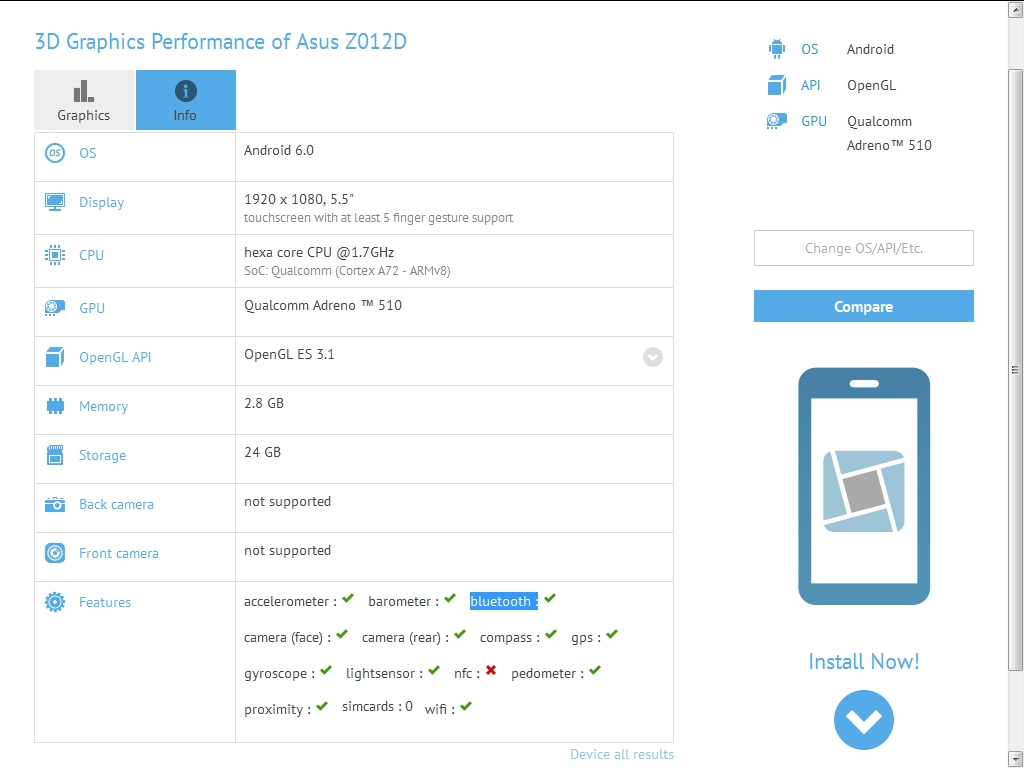Click the Memory chip icon

(x=55, y=406)
